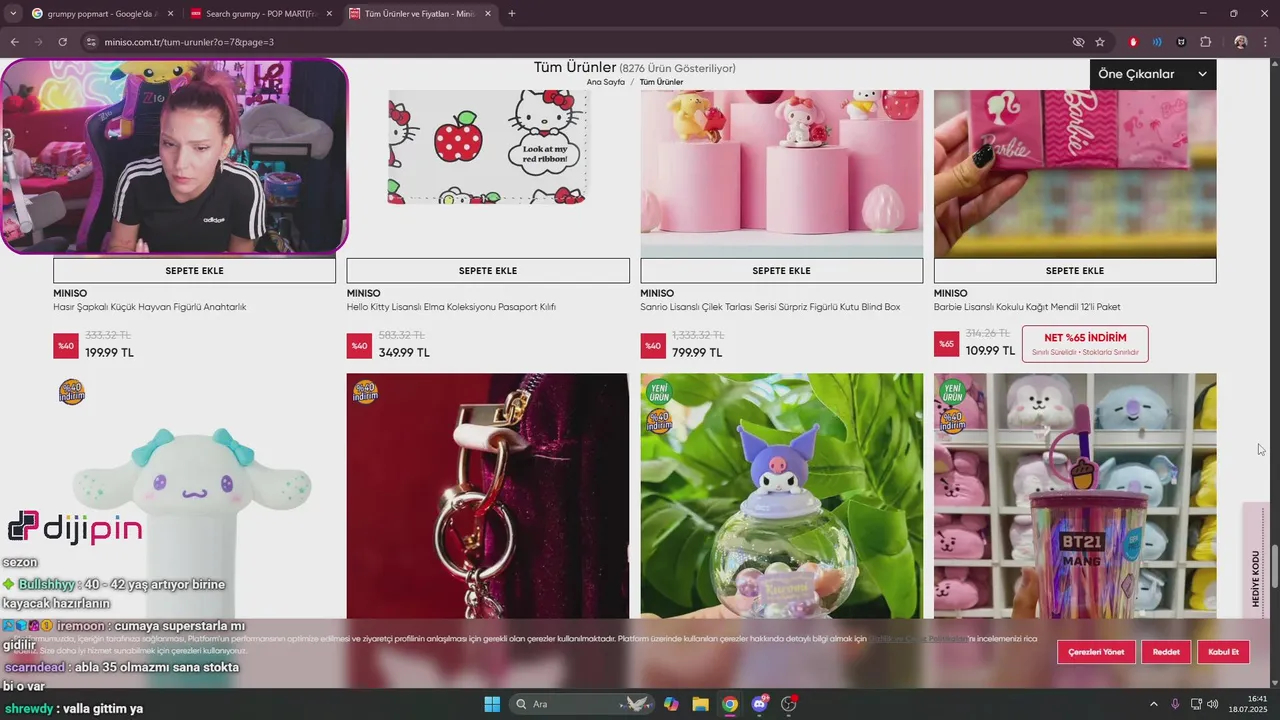Screen dimensions: 1280x720
Task: View site information icon in address bar
Action: (x=90, y=42)
